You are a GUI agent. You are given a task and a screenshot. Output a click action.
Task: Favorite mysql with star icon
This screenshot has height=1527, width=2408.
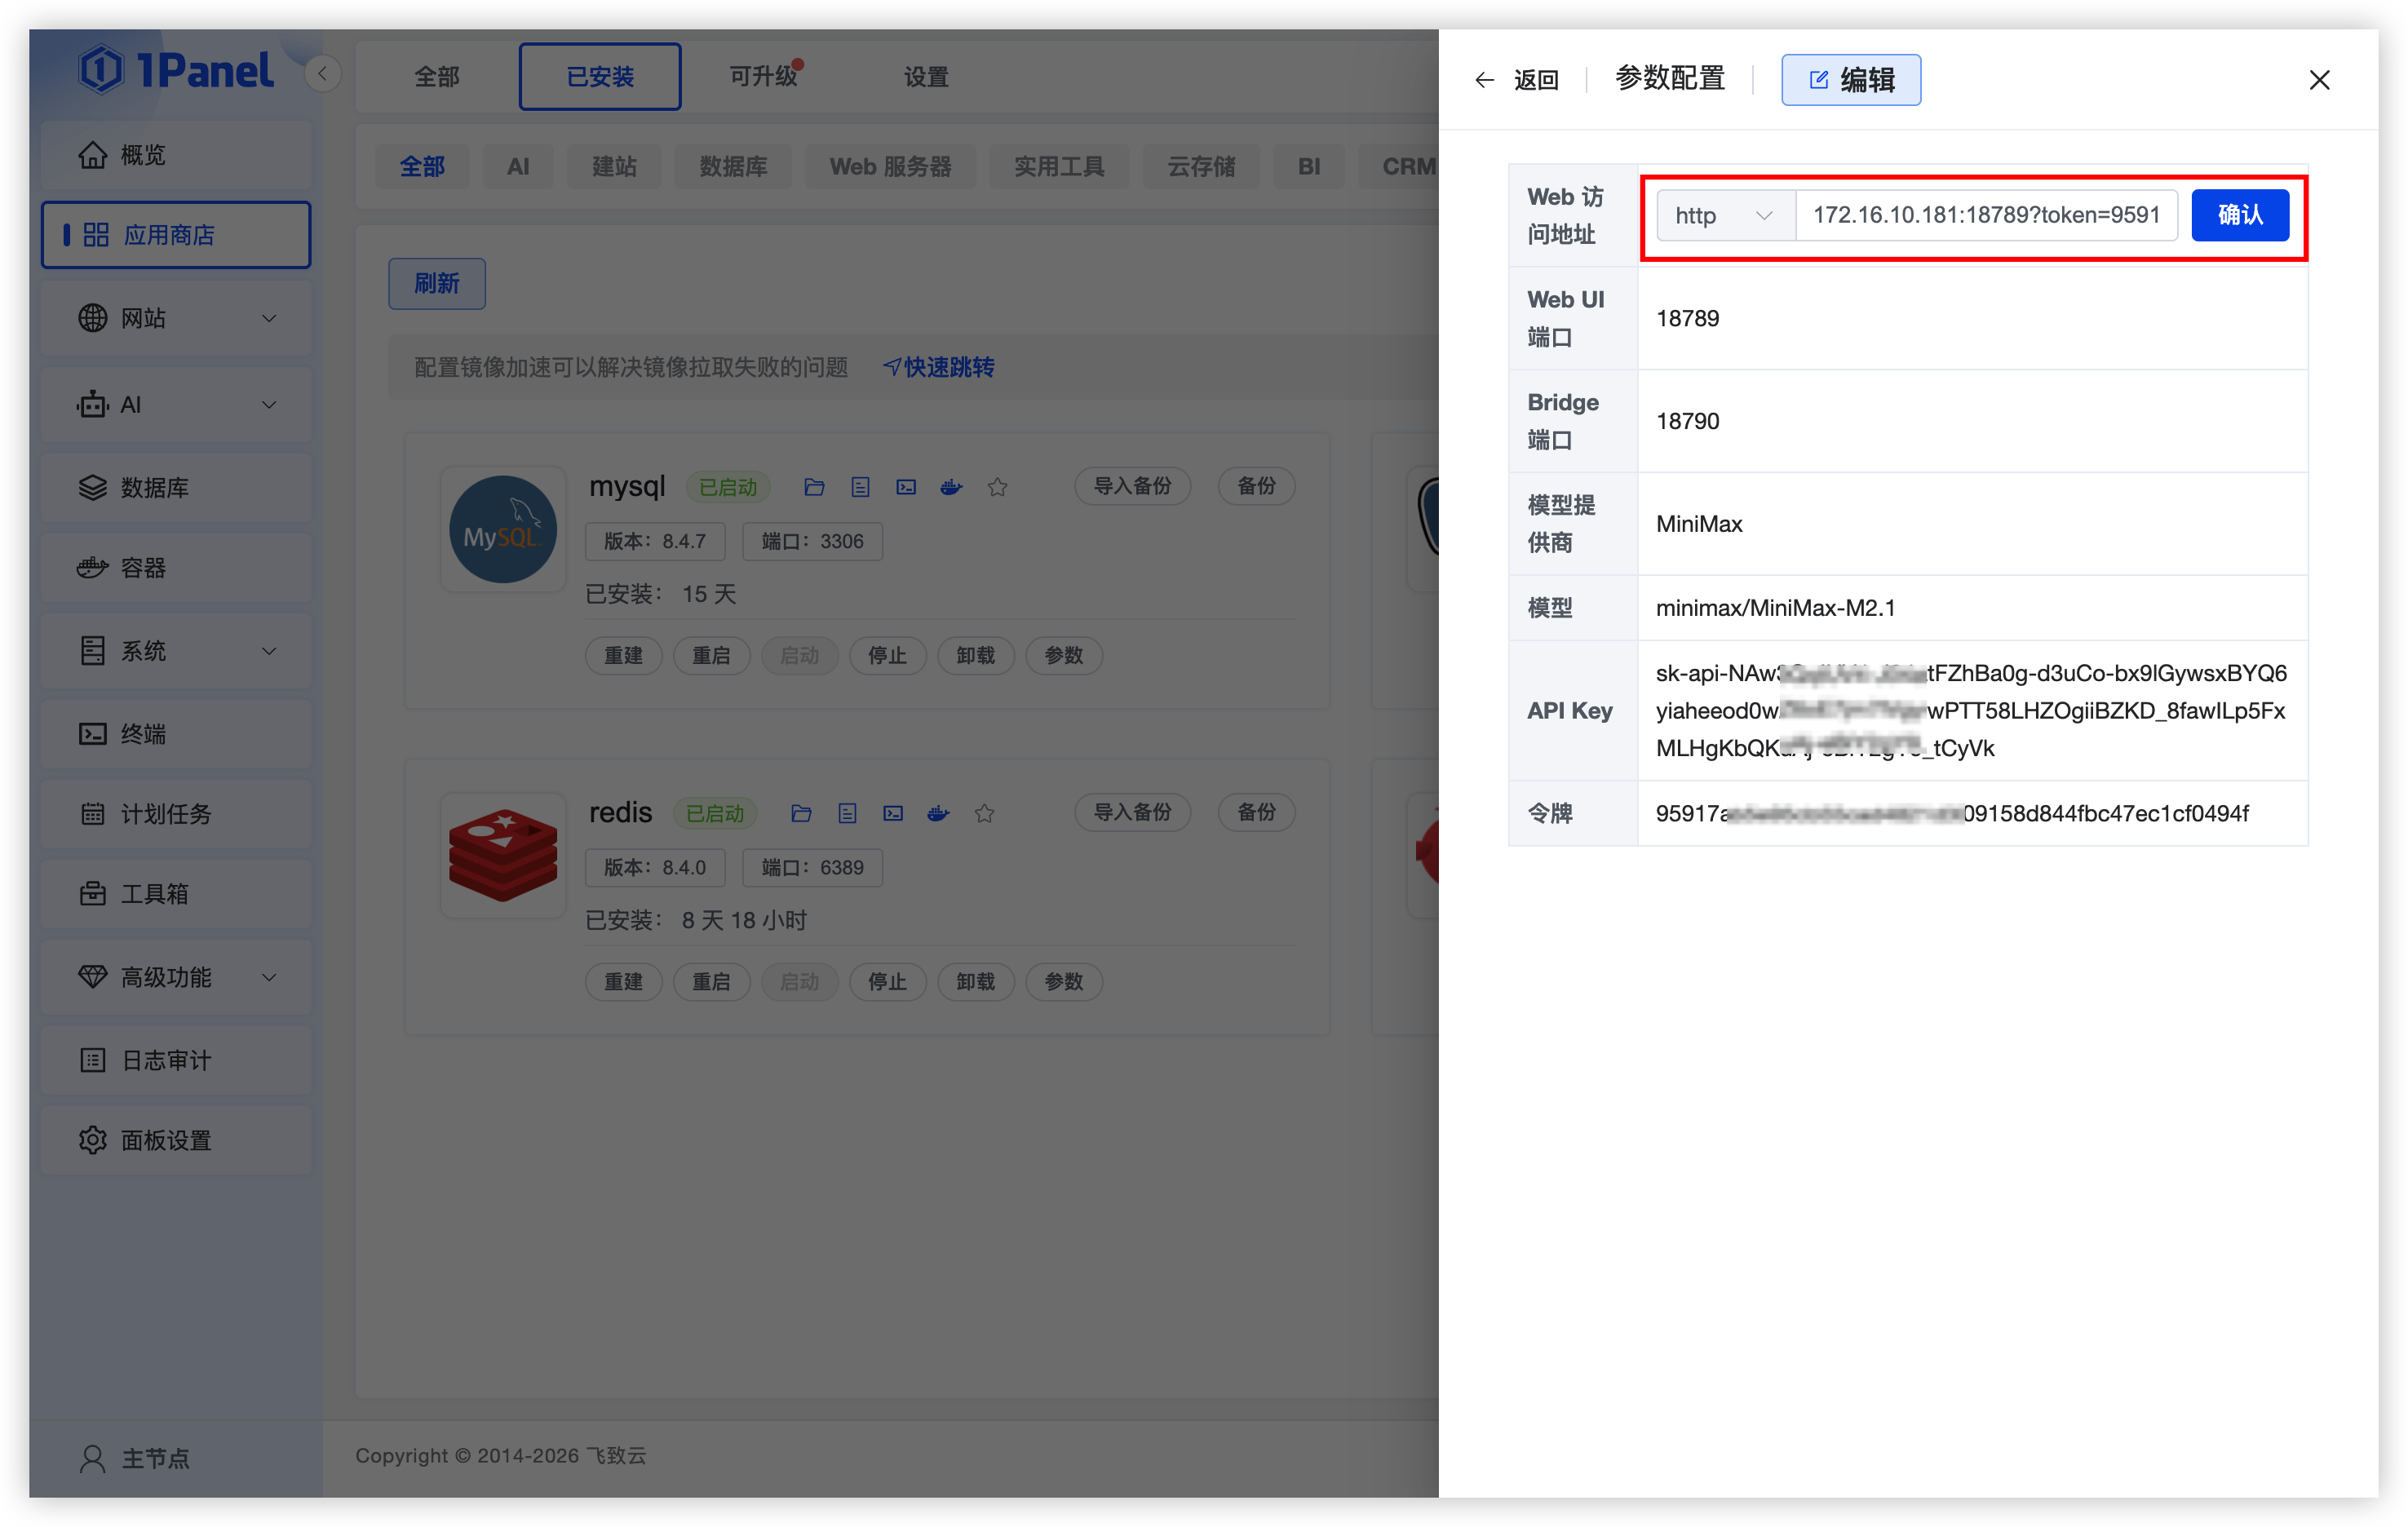997,487
